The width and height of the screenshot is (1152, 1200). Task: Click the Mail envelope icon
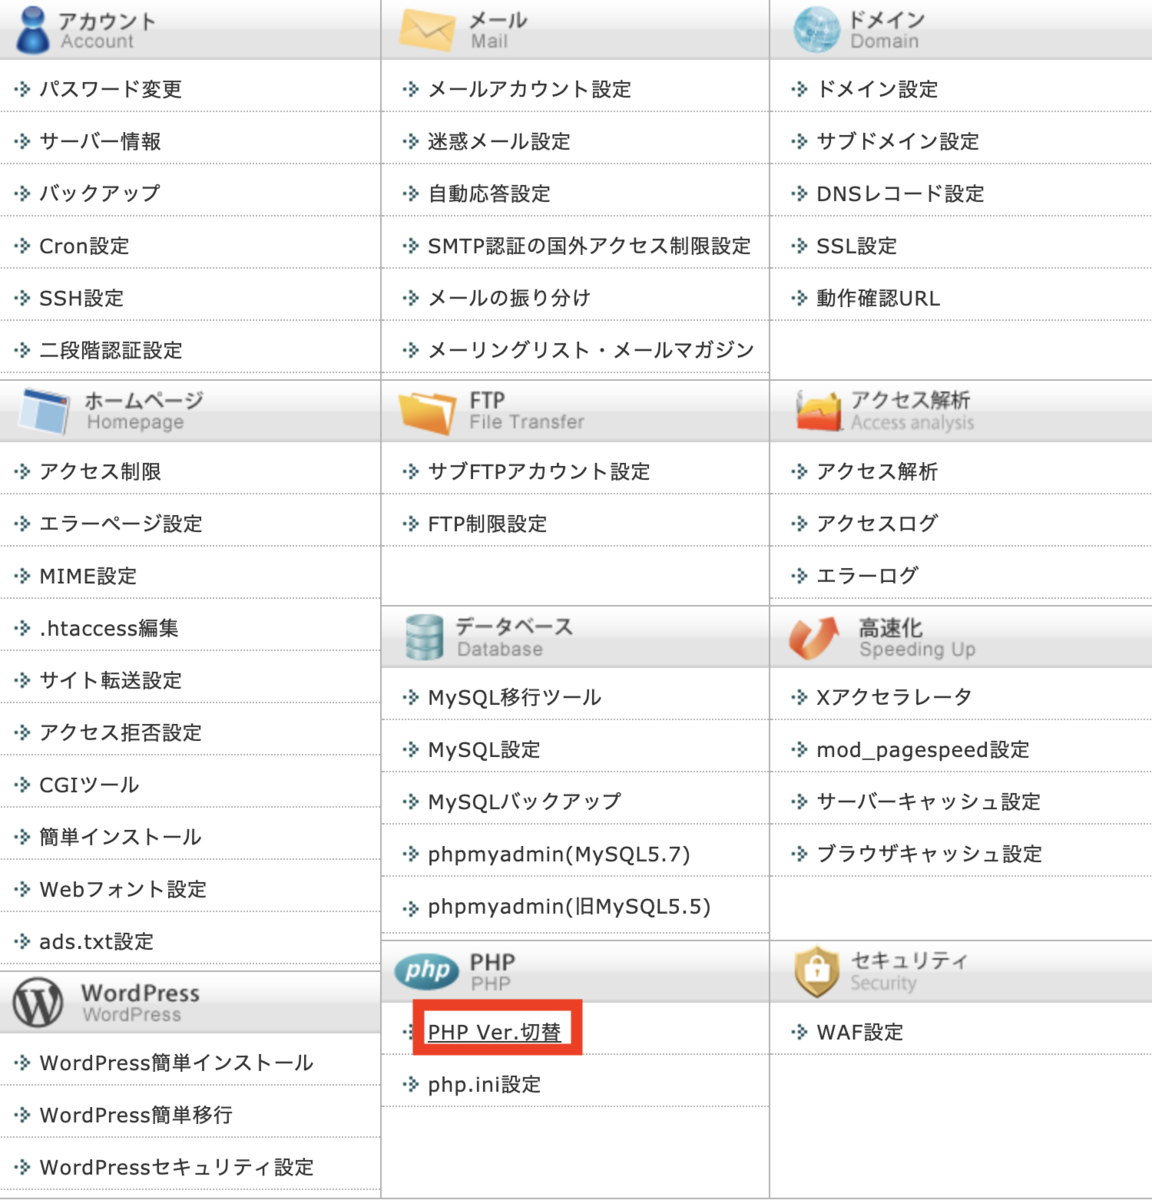coord(427,29)
